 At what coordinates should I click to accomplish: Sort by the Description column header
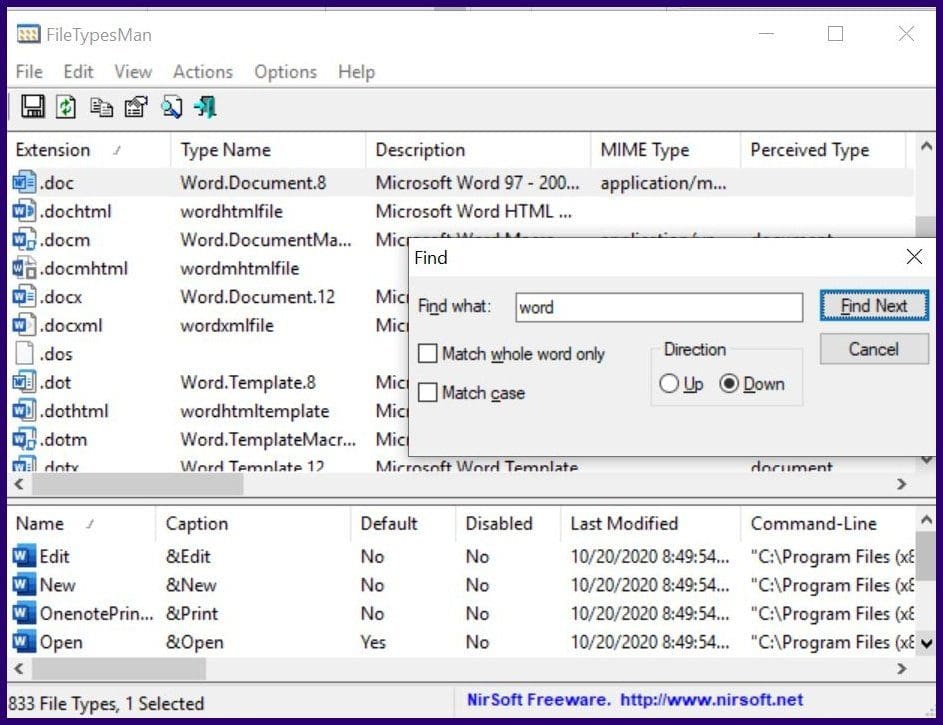[x=478, y=150]
